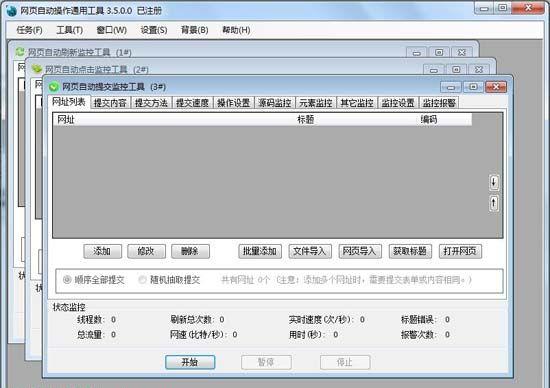Select the 顺序全部提交 radio option

(93, 280)
